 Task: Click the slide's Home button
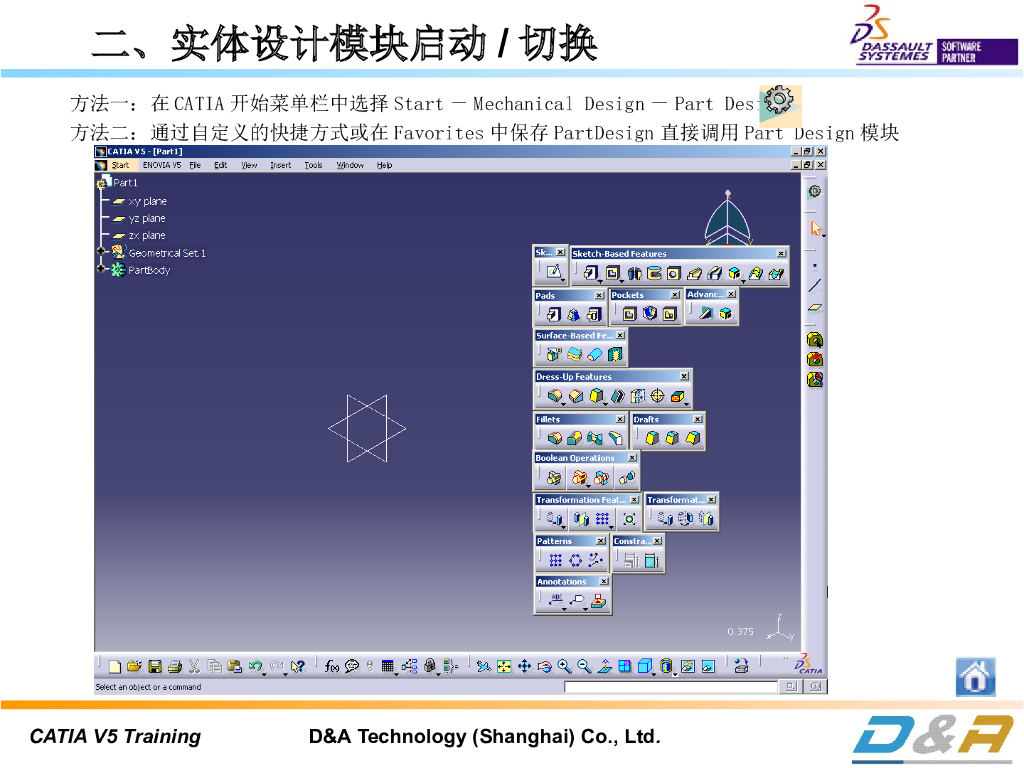pyautogui.click(x=976, y=677)
